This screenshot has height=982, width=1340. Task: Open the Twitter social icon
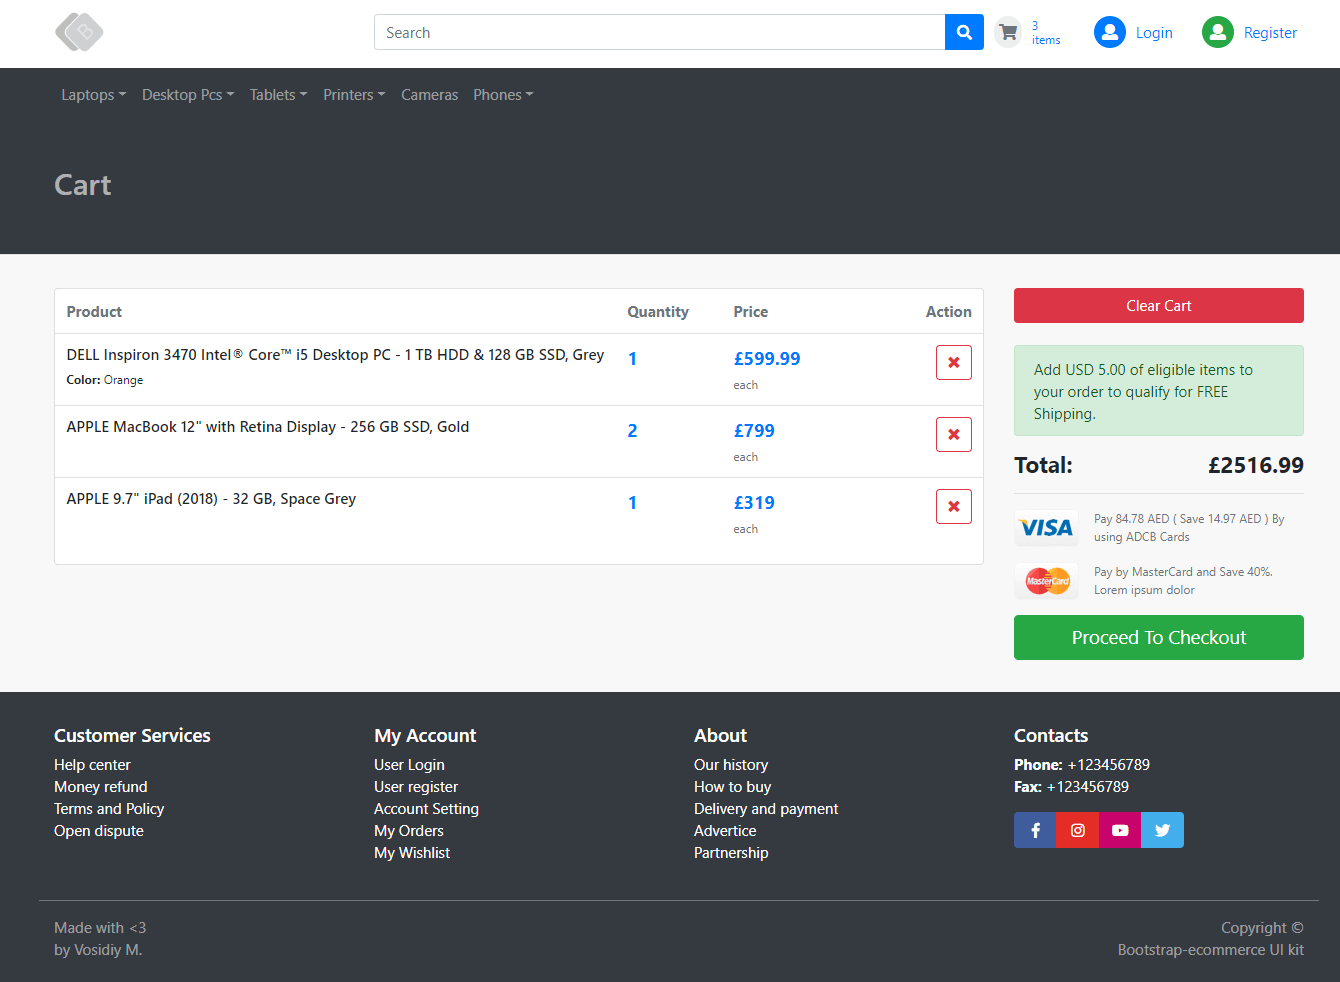(x=1162, y=830)
